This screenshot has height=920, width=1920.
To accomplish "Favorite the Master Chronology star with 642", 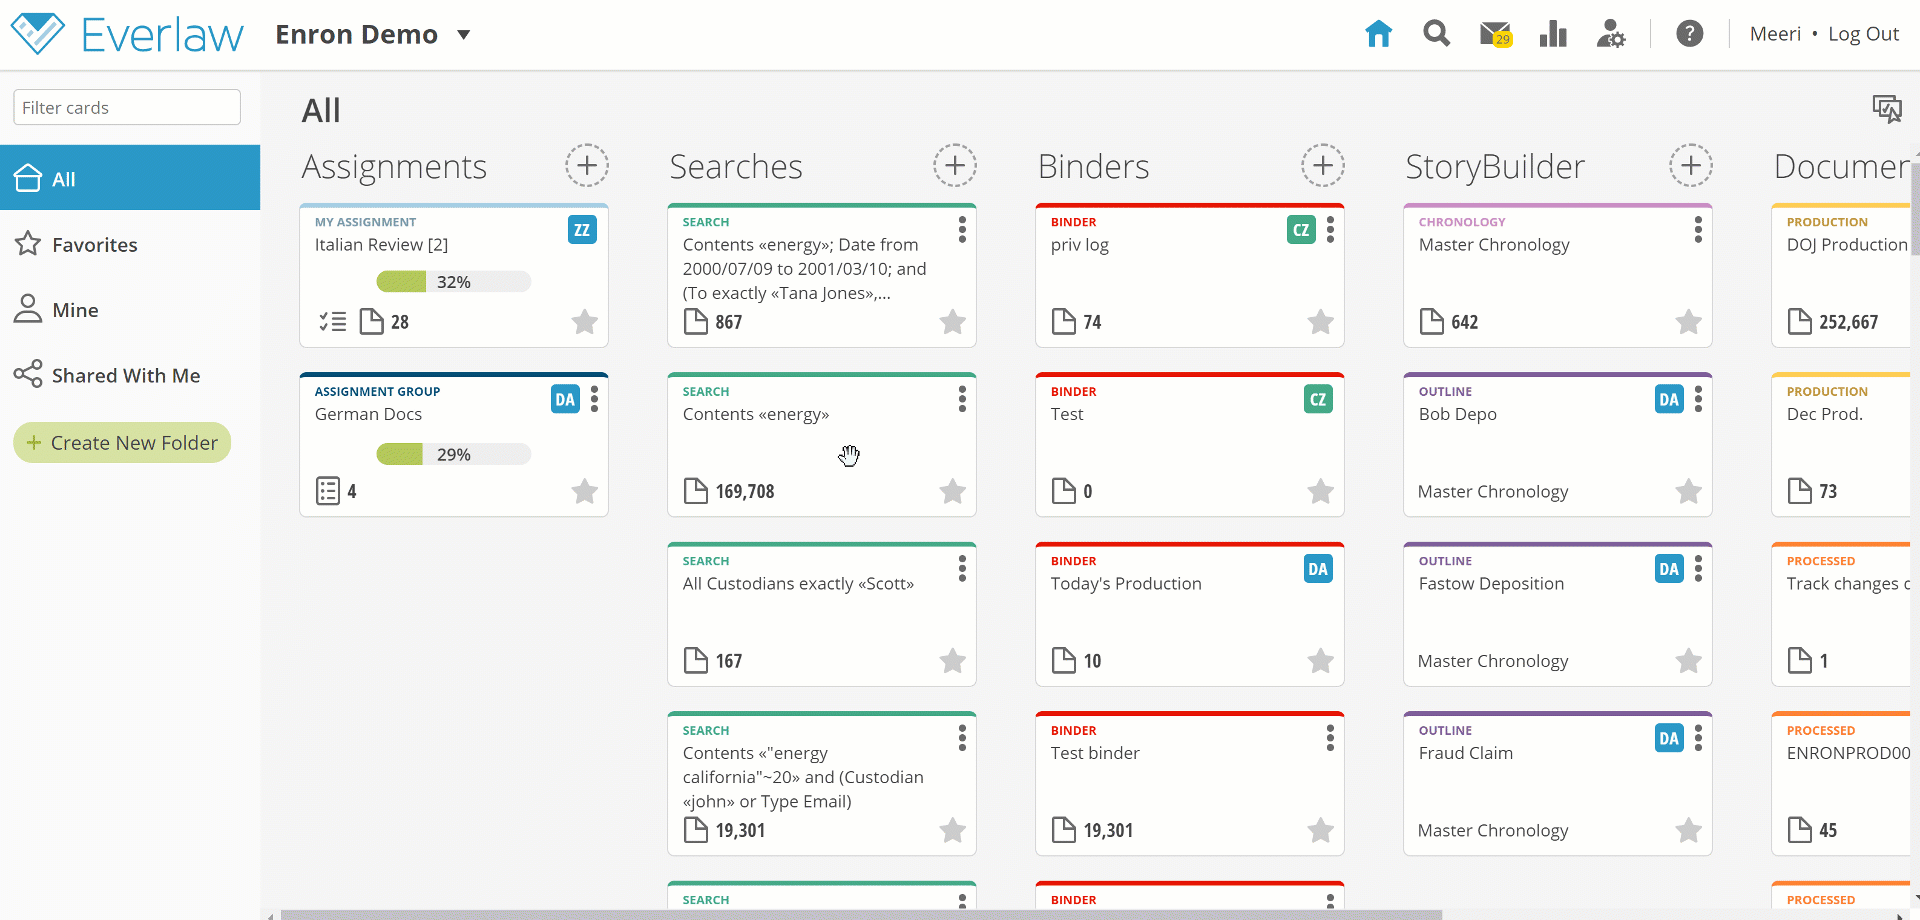I will [1689, 321].
